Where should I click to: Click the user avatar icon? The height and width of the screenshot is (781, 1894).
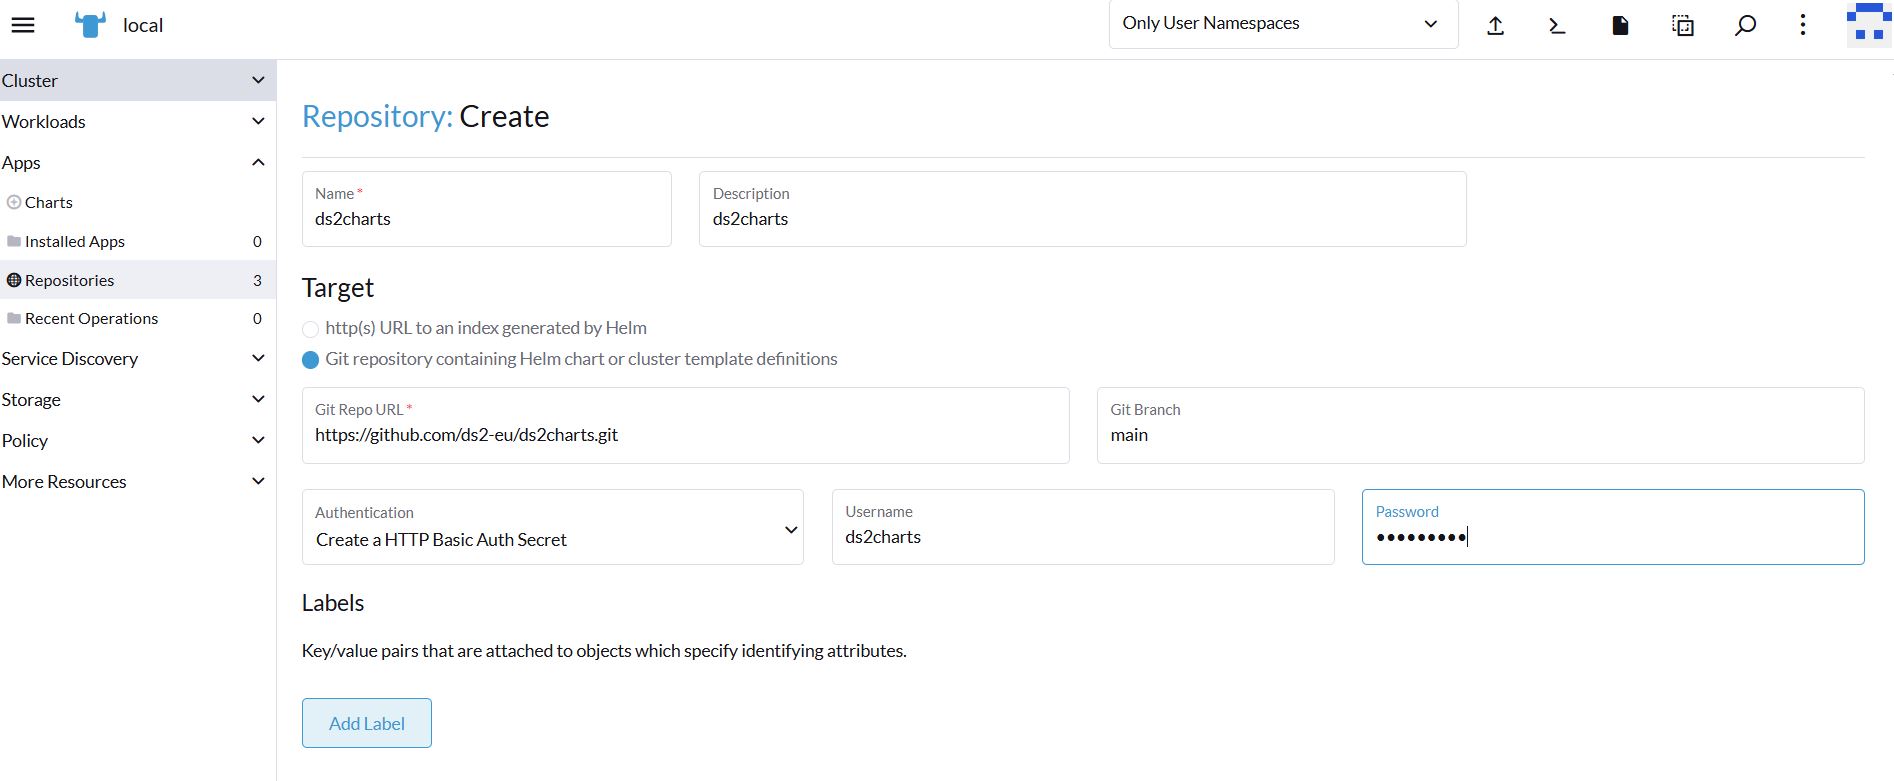pyautogui.click(x=1868, y=24)
